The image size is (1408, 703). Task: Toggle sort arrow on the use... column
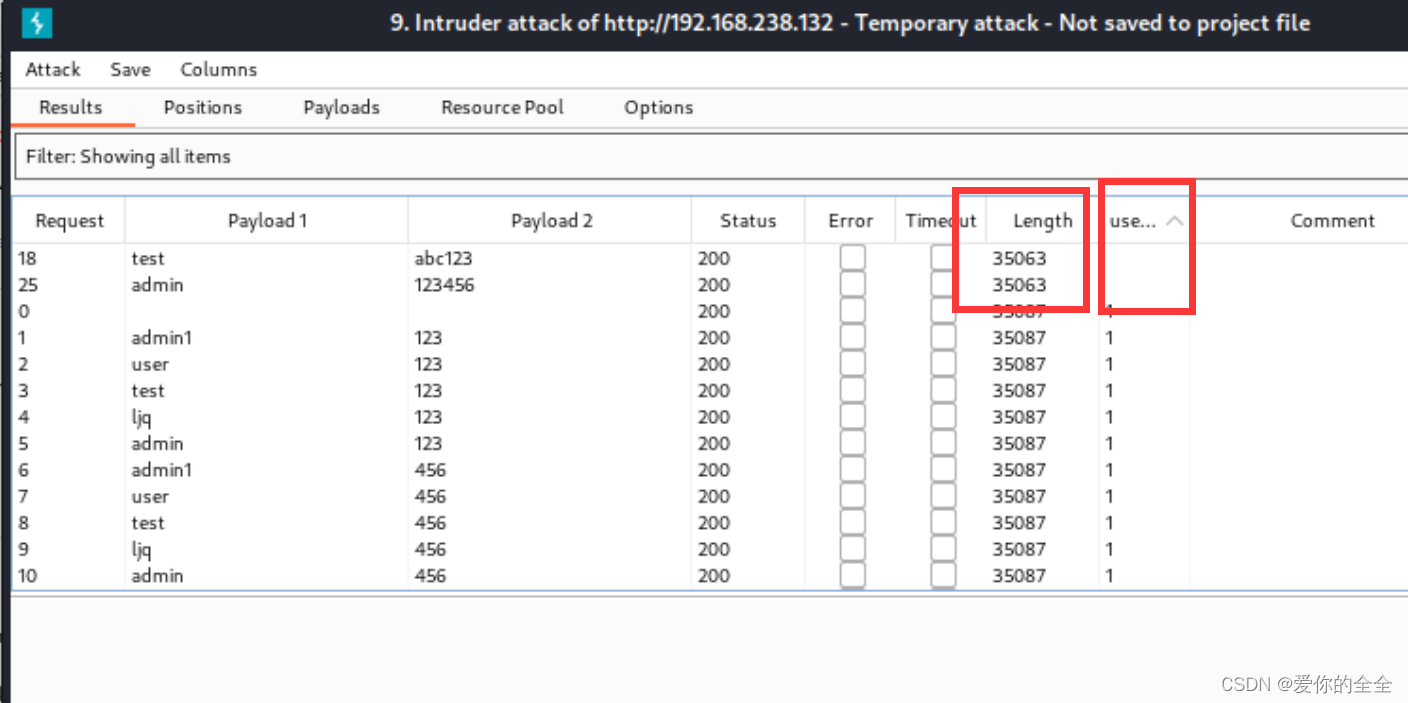pyautogui.click(x=1175, y=221)
